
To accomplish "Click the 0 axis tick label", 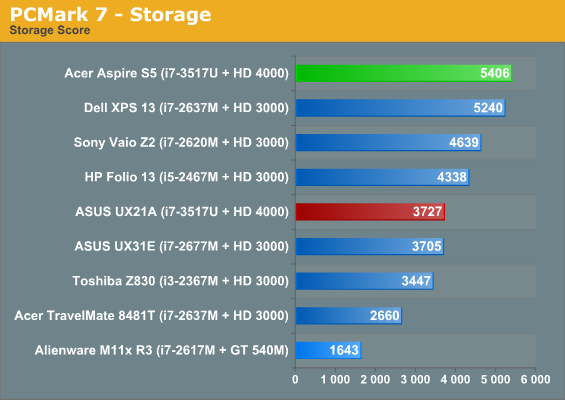I will click(295, 379).
